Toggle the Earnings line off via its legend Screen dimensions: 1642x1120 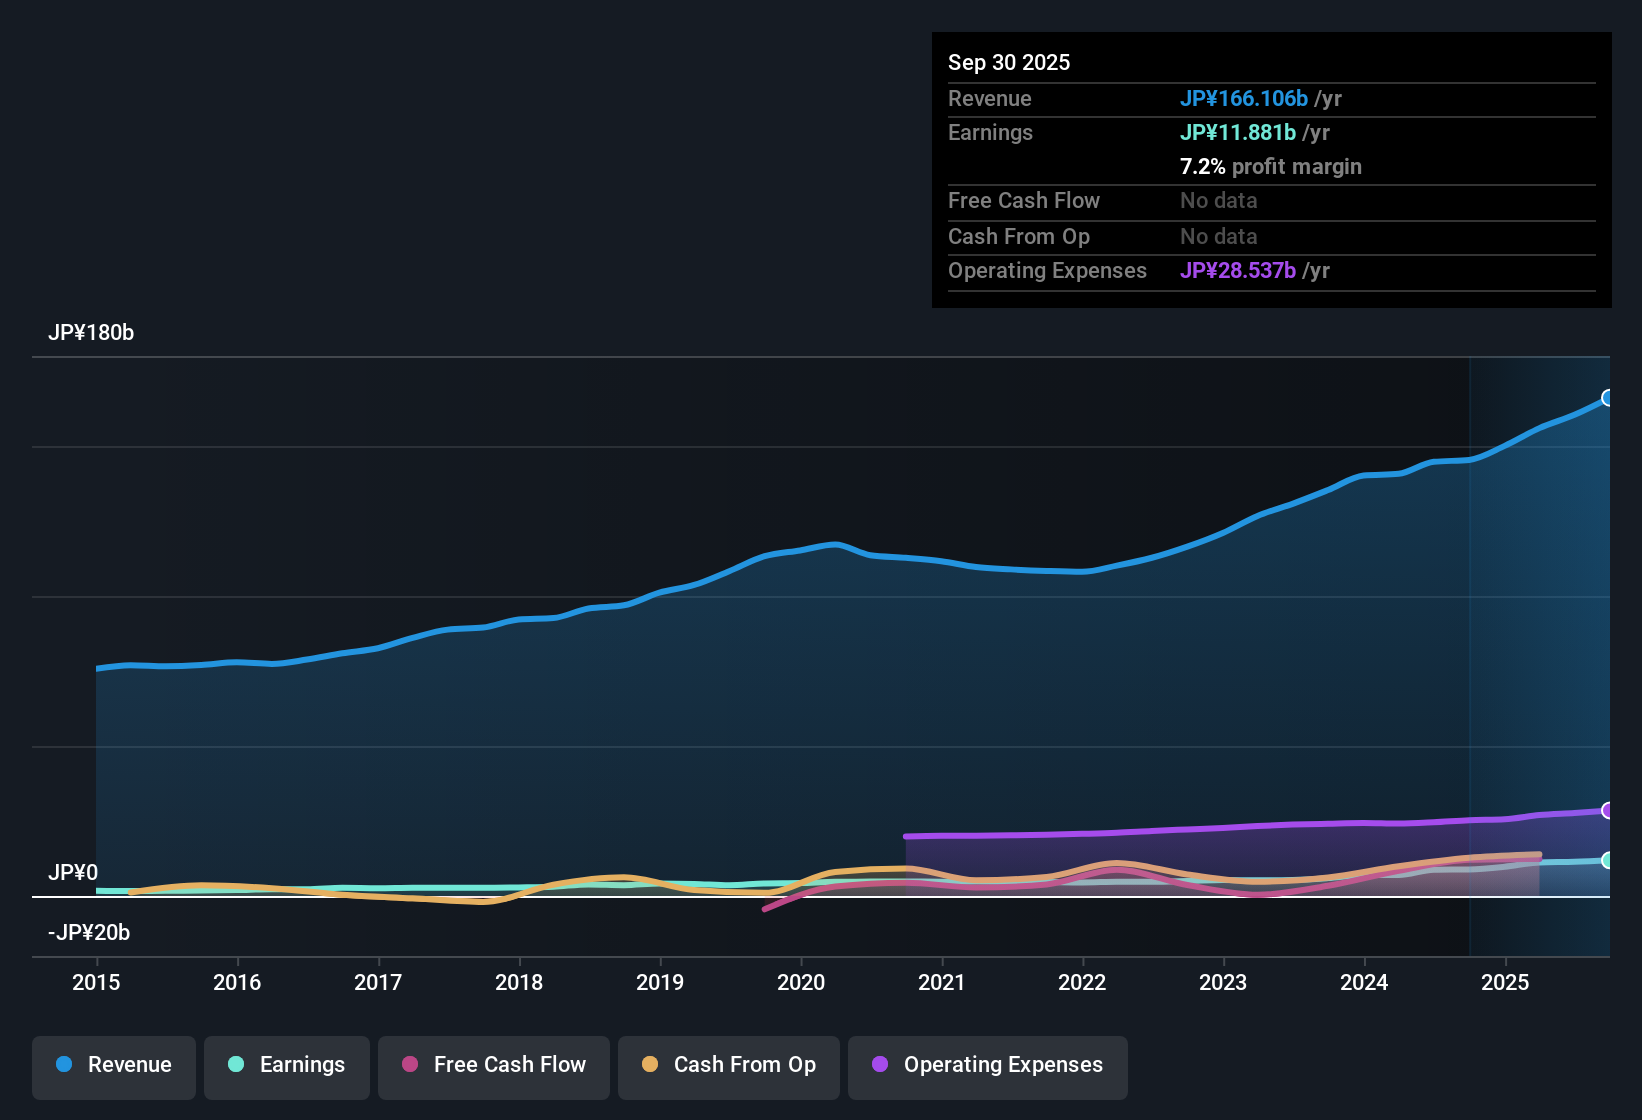[287, 1065]
